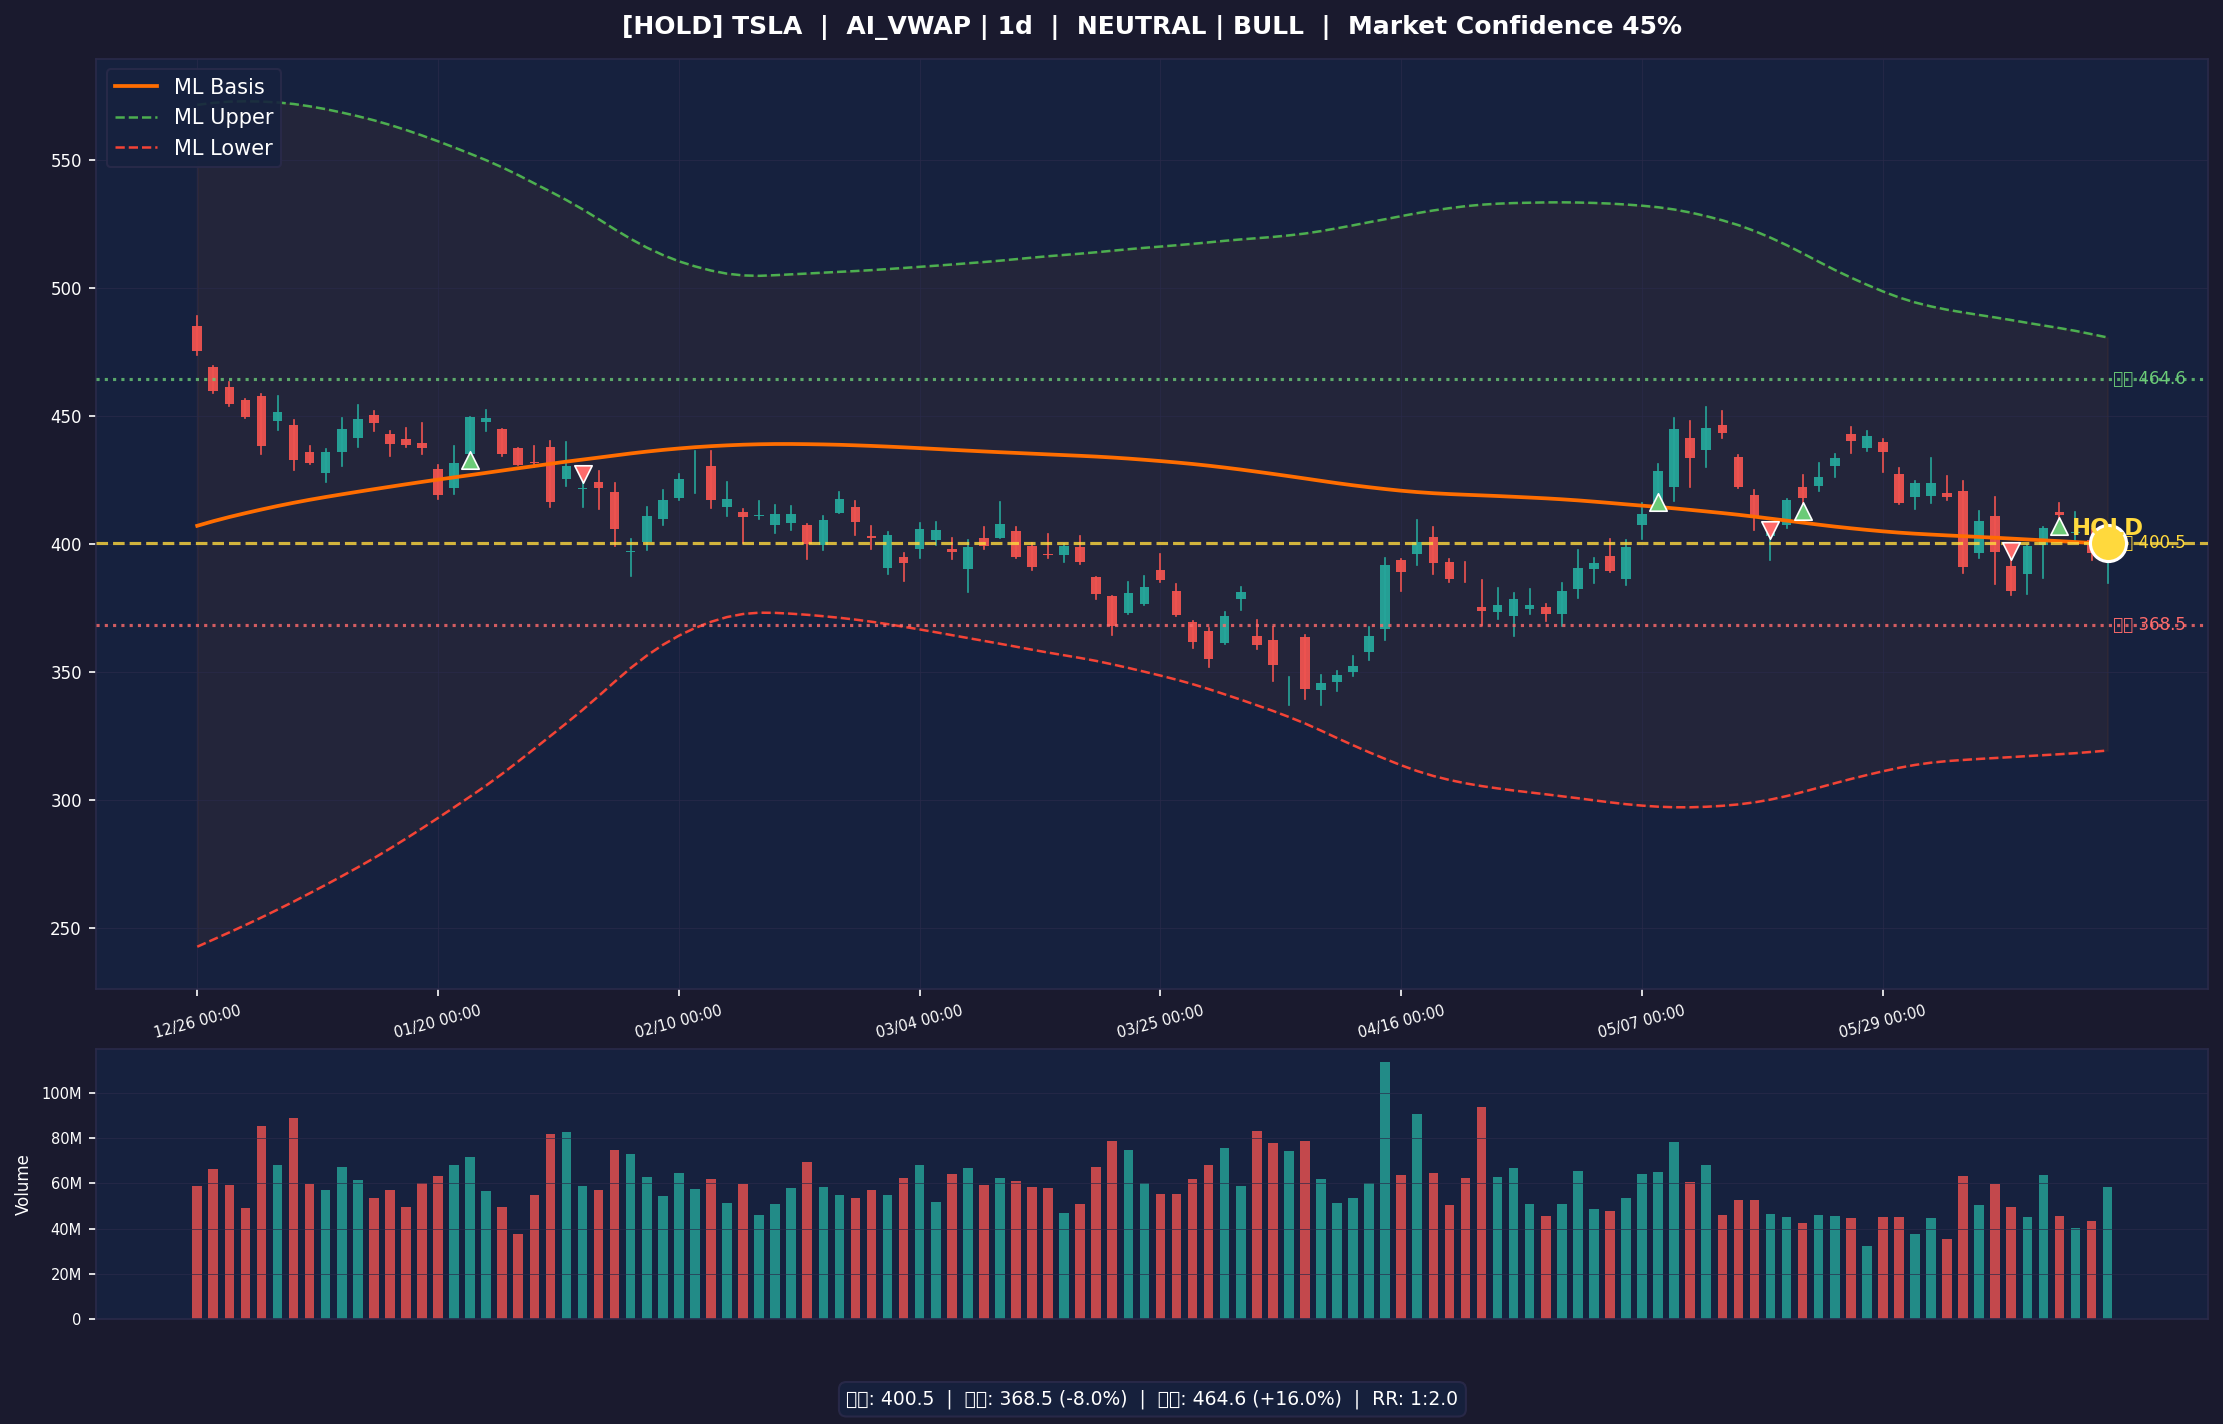This screenshot has height=1424, width=2223.
Task: Click the first red sell triangle after 01/20
Action: click(x=583, y=474)
